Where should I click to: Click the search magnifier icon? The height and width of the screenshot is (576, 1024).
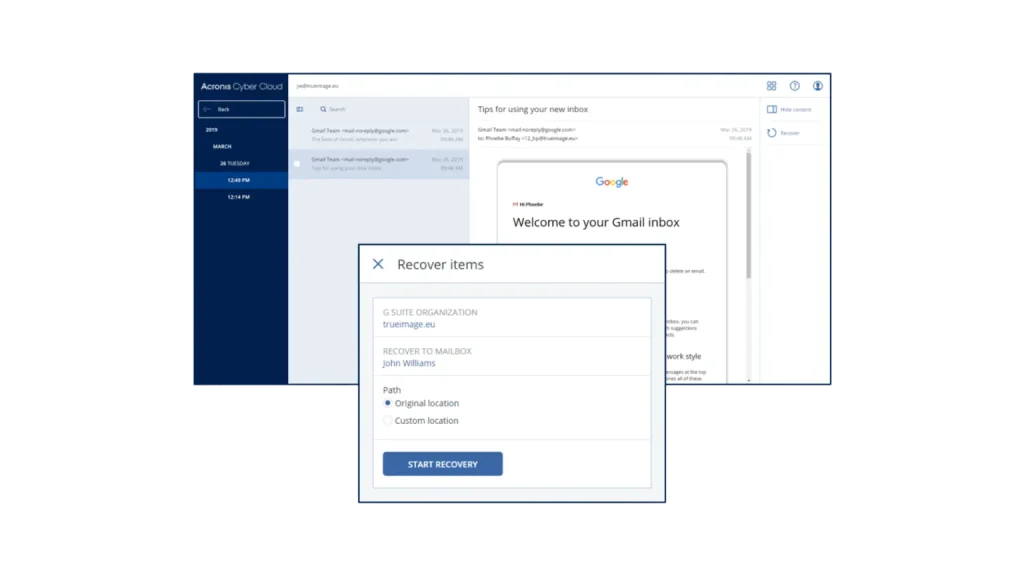323,109
